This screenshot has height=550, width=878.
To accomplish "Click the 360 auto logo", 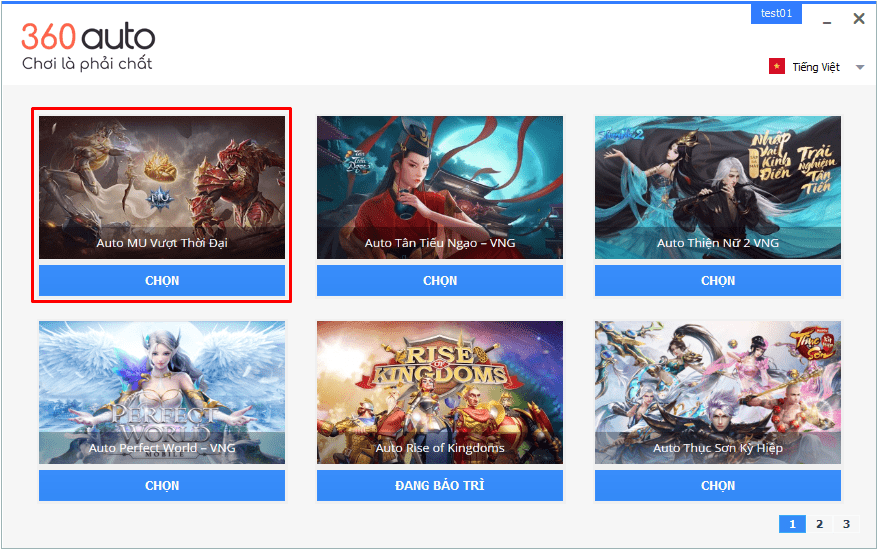I will (x=88, y=46).
